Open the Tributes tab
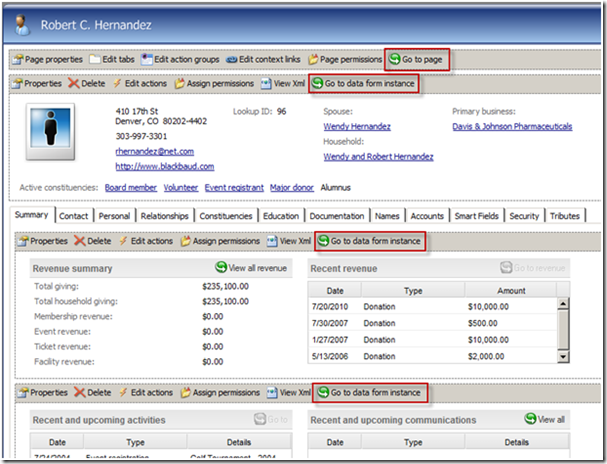Screen dimensions: 607x464 564,215
